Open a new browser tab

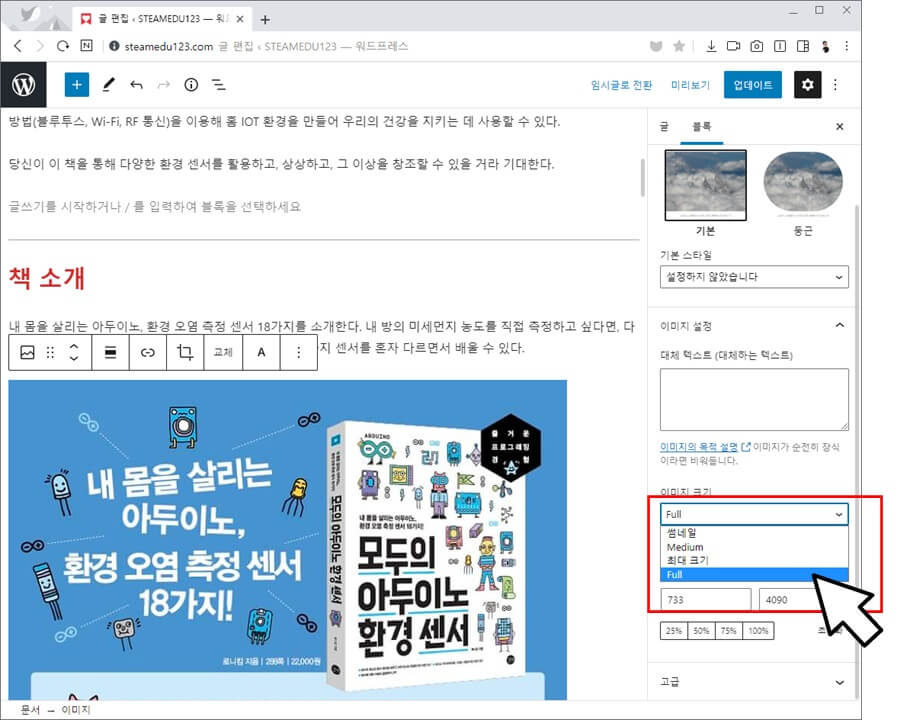[x=265, y=20]
